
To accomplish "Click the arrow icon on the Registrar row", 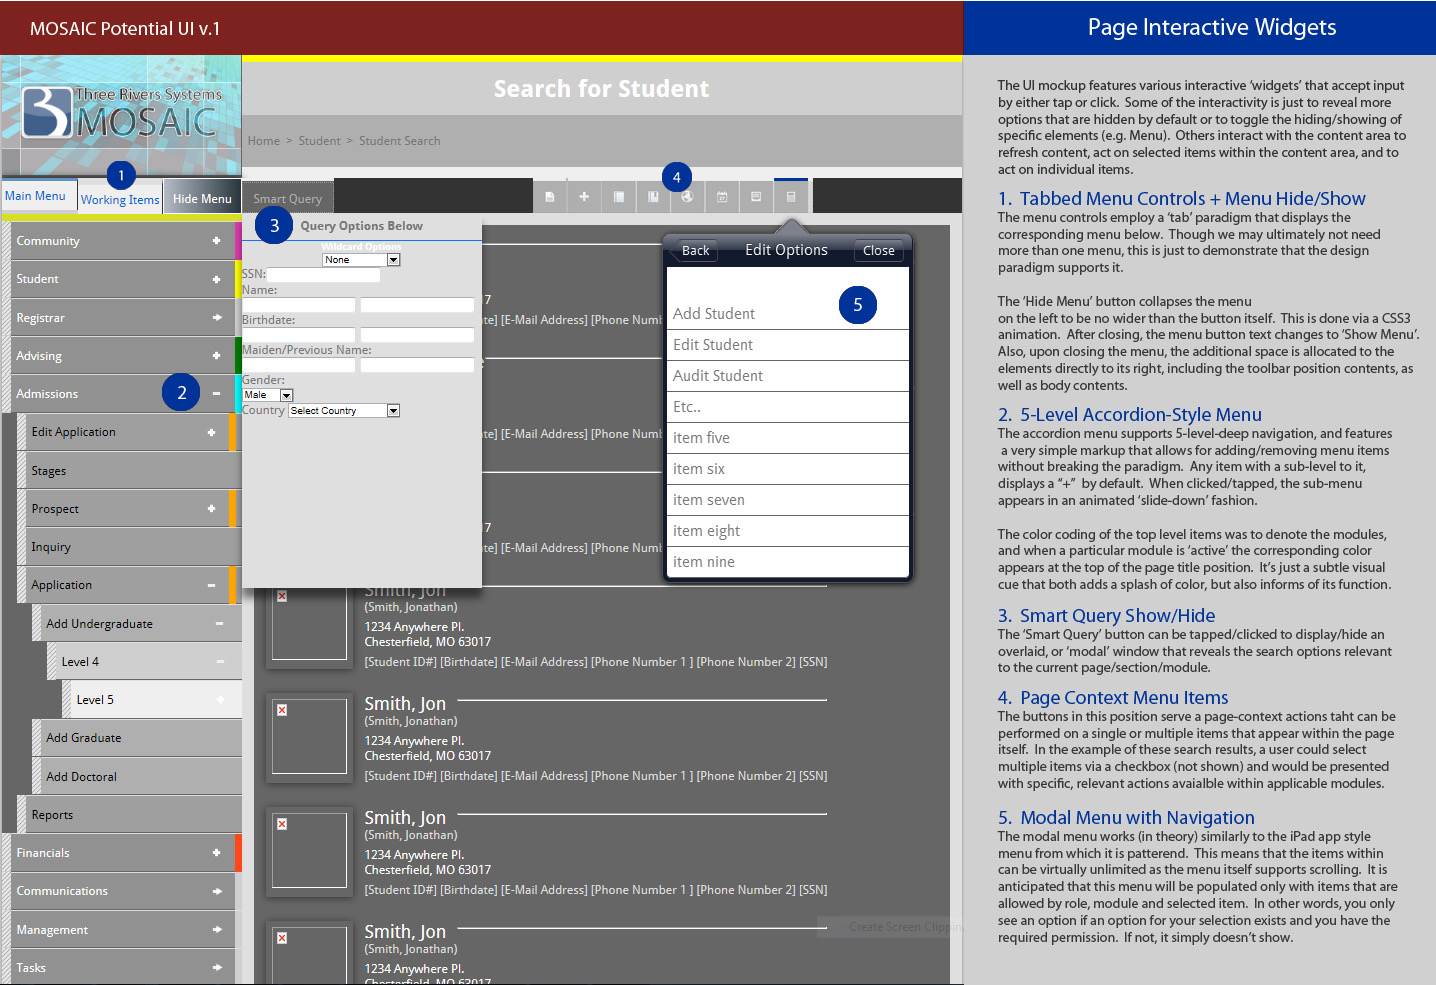I will 217,318.
